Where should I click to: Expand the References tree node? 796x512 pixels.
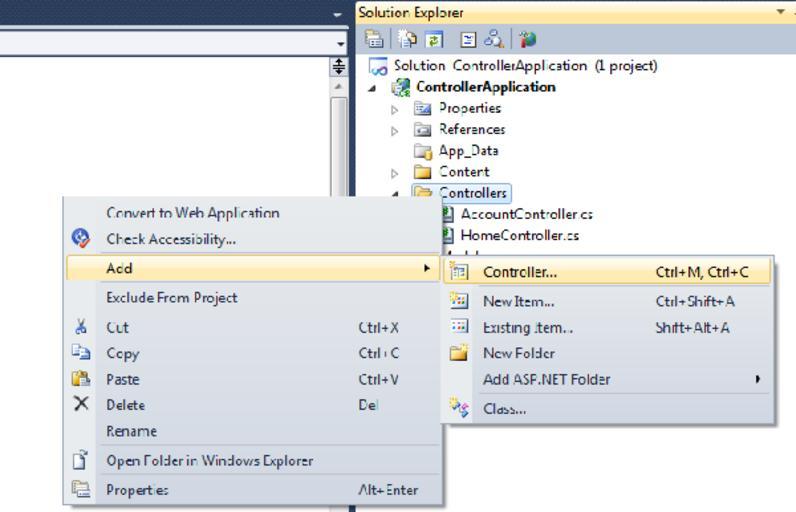coord(395,130)
